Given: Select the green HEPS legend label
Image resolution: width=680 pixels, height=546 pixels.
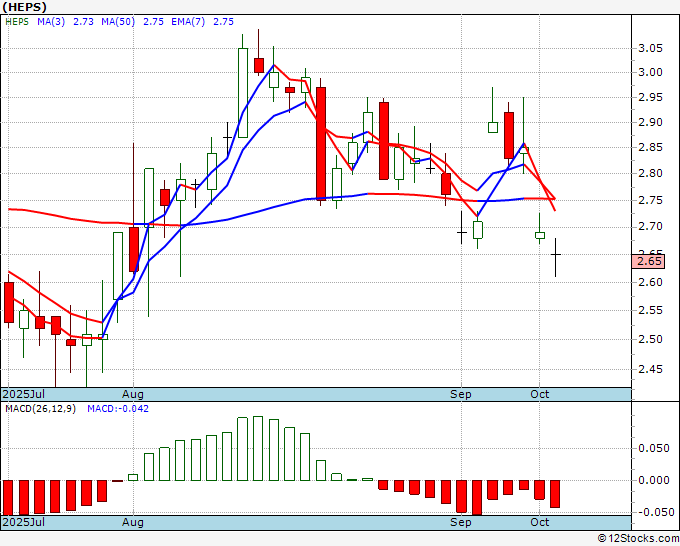Looking at the screenshot, I should coord(17,22).
